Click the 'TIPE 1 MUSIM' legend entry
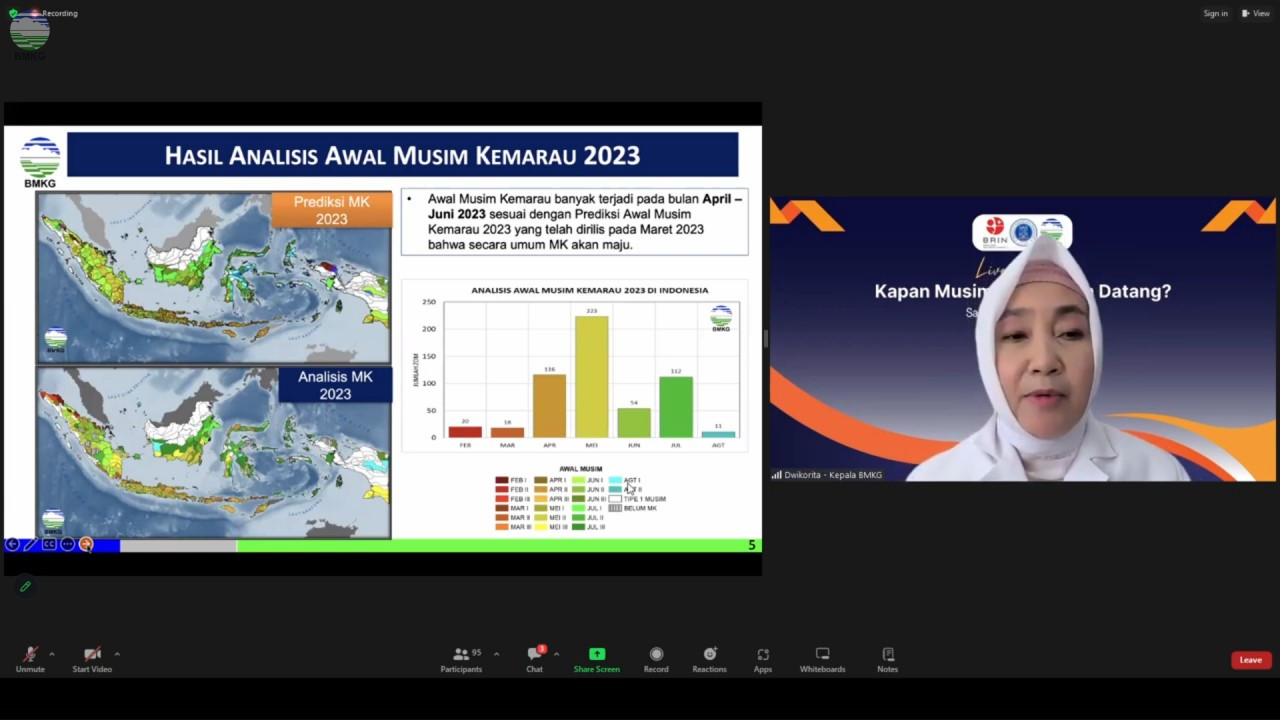This screenshot has width=1280, height=720. tap(637, 499)
